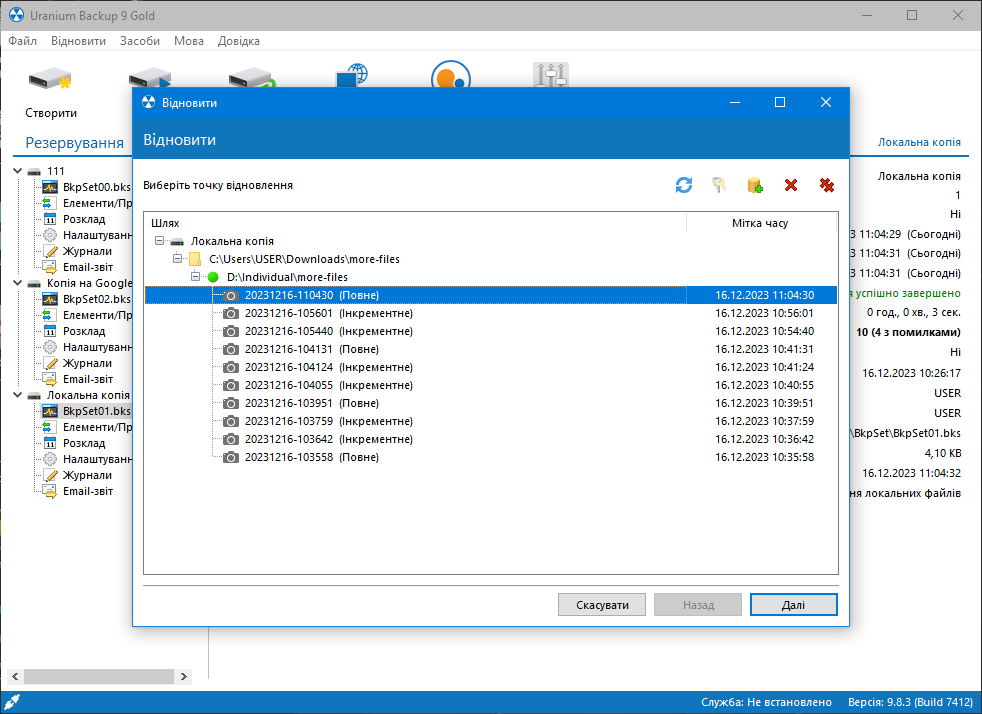Click the yellow folder icon of C:\Users\USER\Downloads\more-files
The image size is (982, 714).
[x=195, y=259]
